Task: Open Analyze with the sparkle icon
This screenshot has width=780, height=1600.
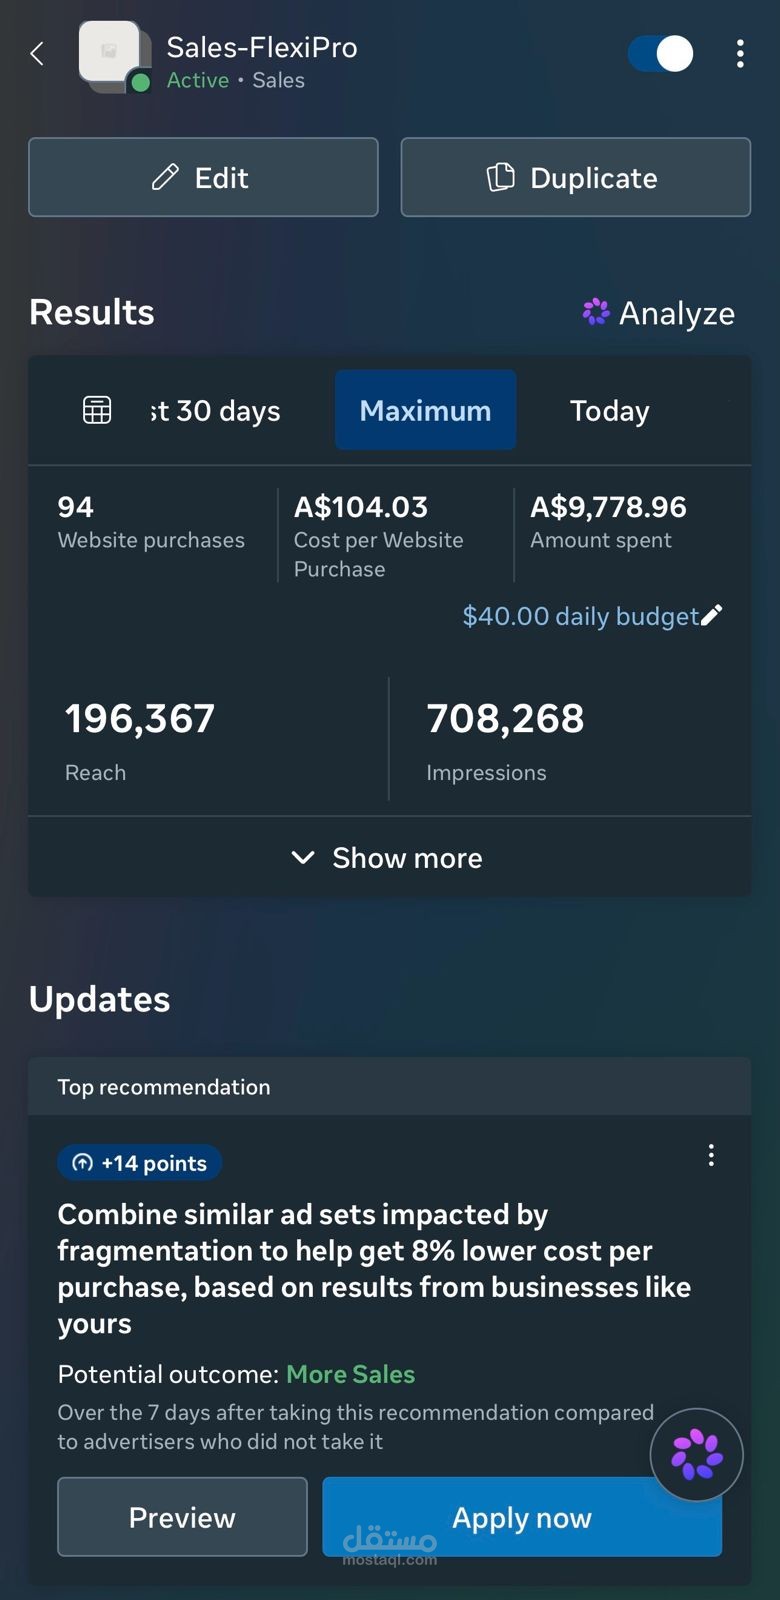Action: [659, 313]
